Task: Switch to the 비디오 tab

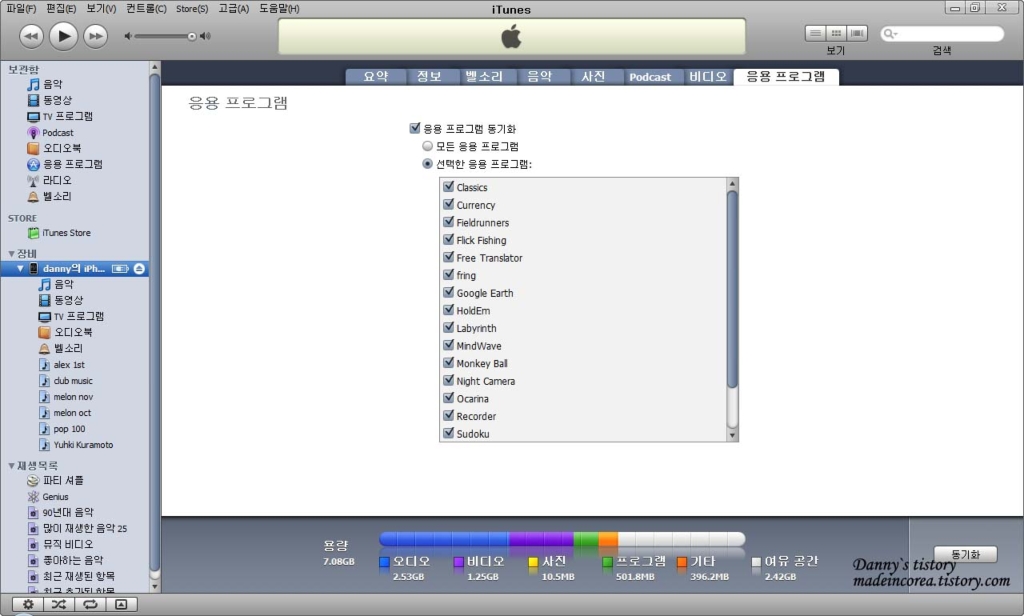Action: click(x=708, y=76)
